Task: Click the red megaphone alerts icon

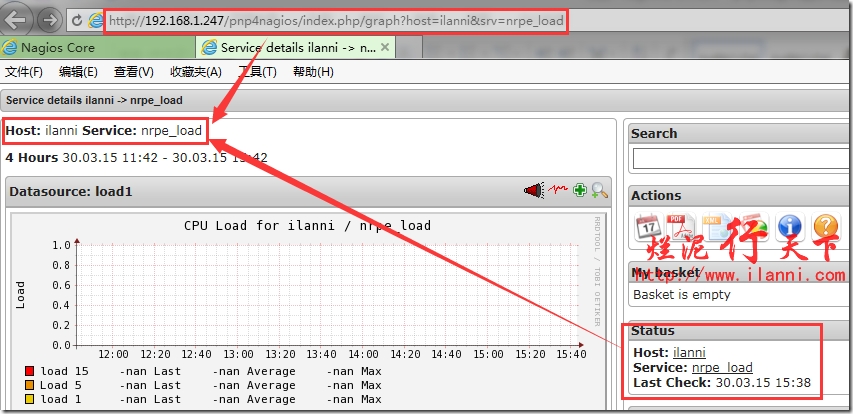Action: click(x=534, y=190)
